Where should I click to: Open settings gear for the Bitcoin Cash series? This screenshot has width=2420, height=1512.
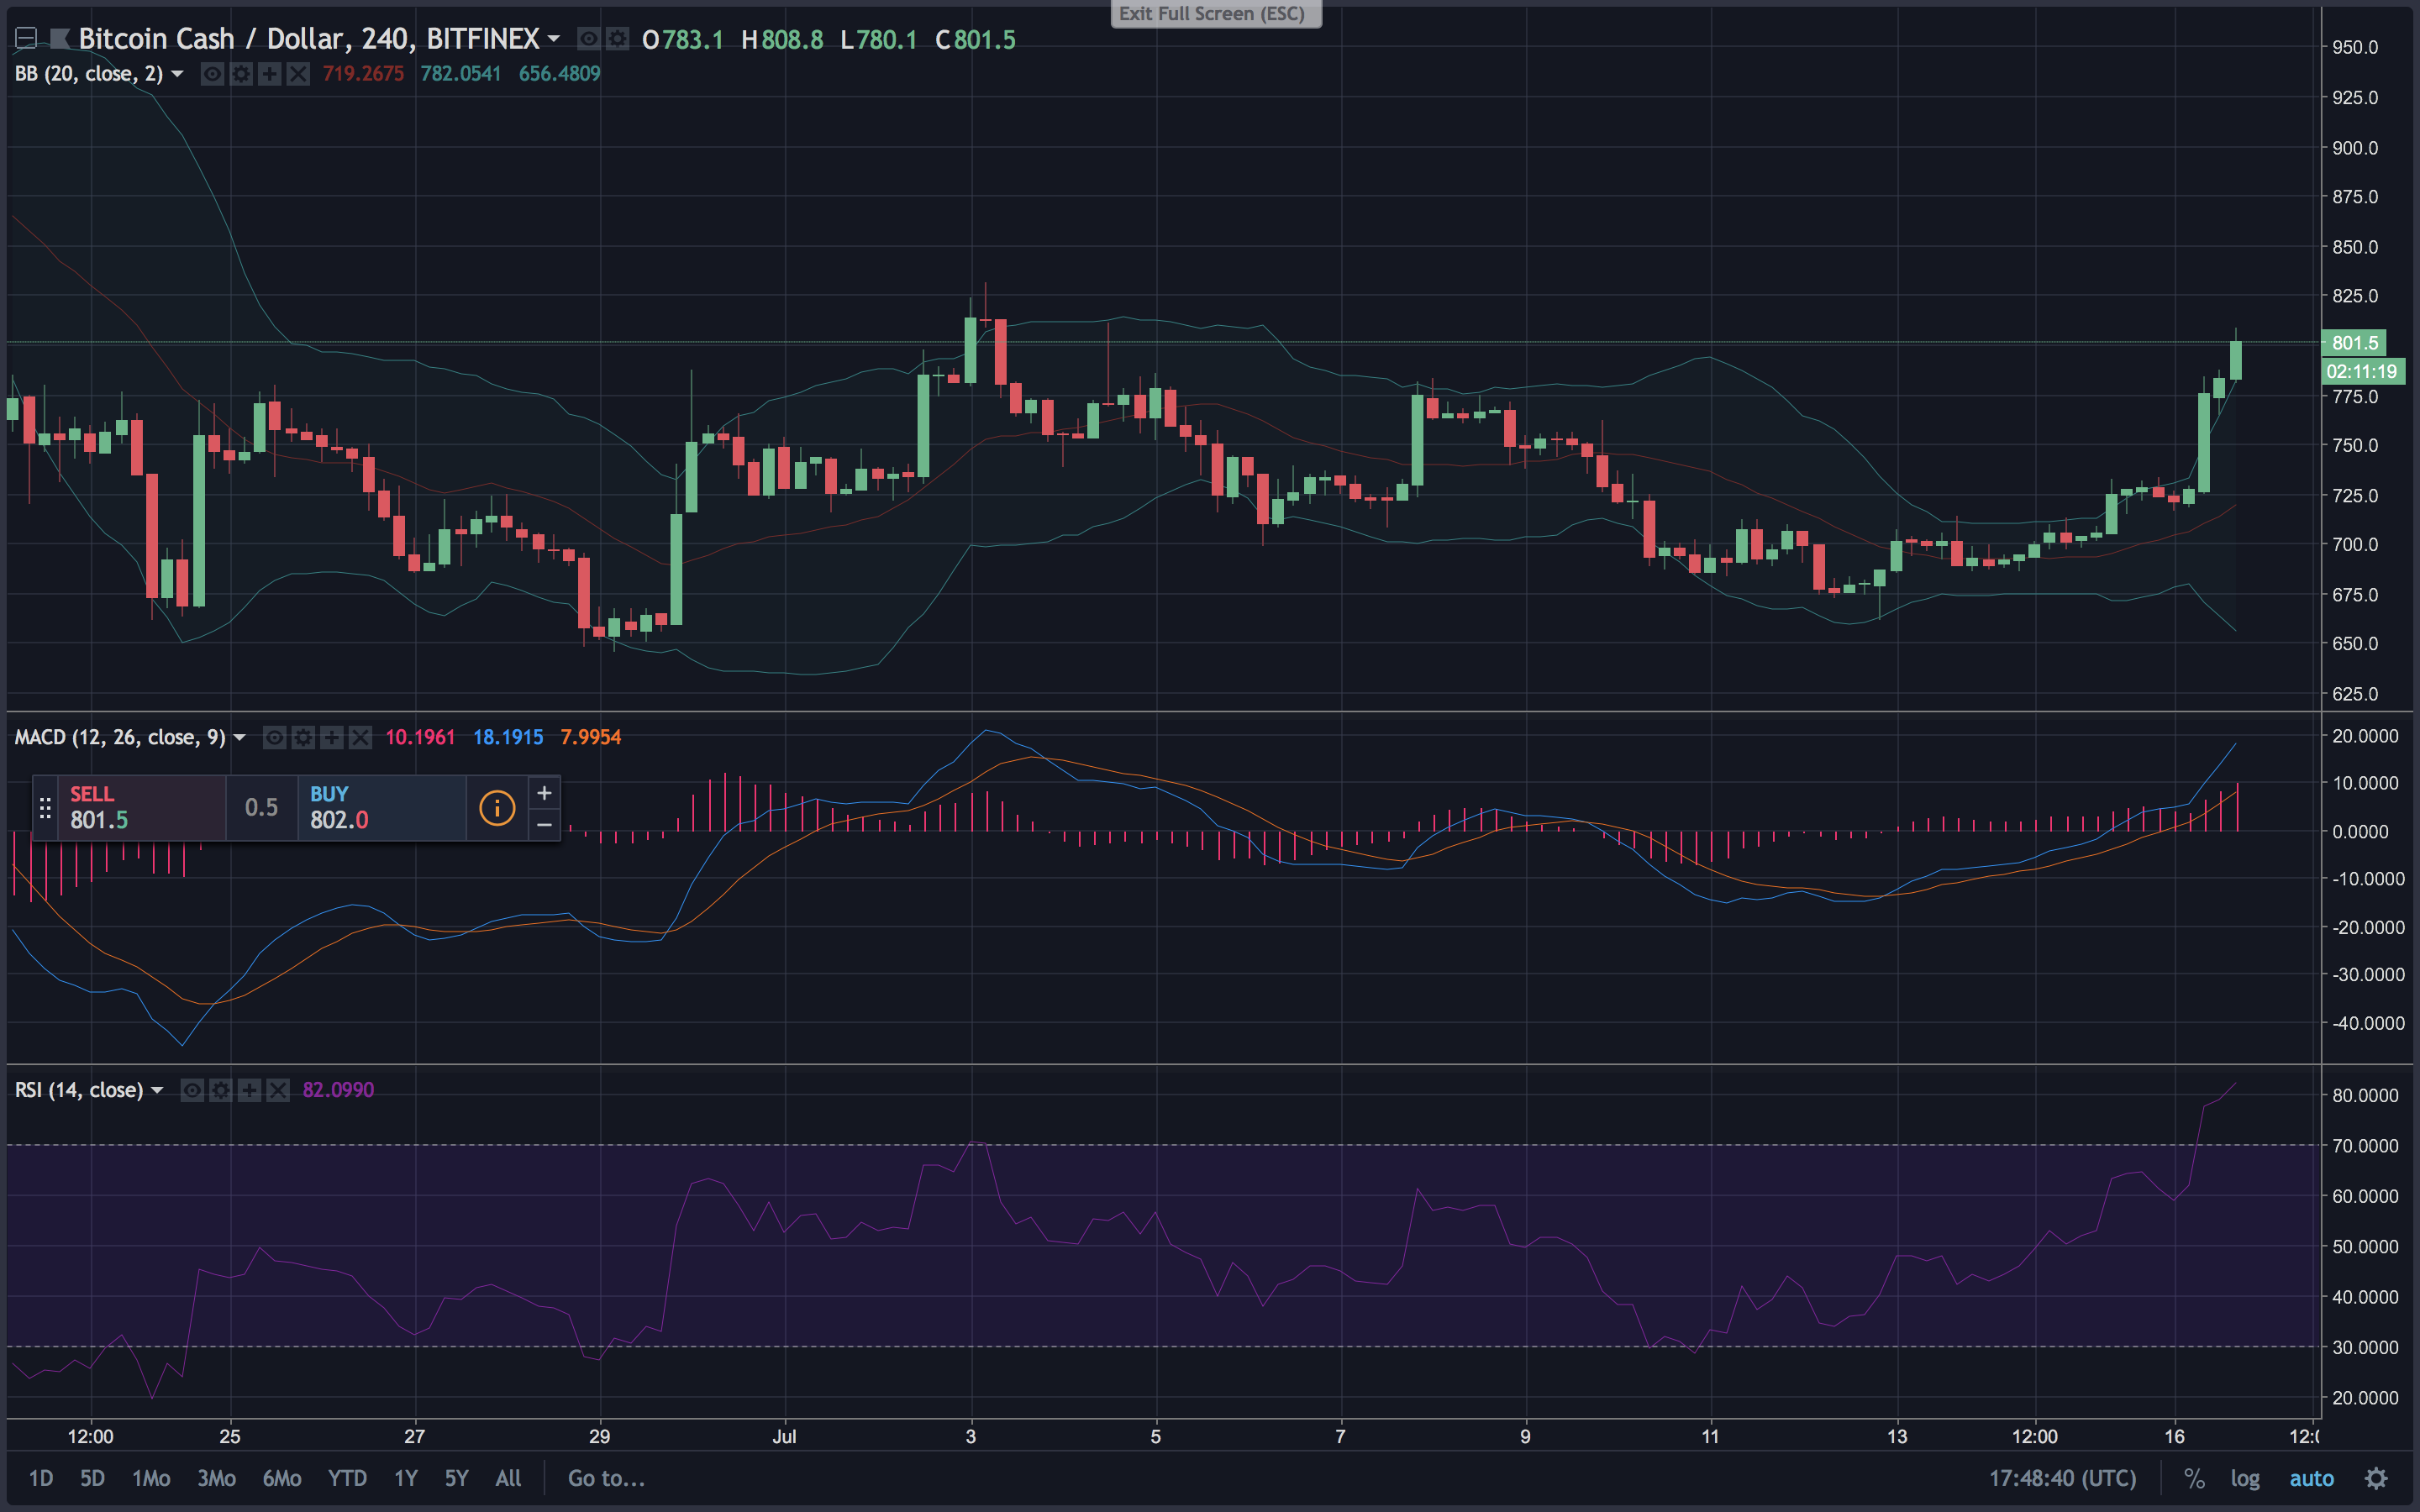(618, 39)
